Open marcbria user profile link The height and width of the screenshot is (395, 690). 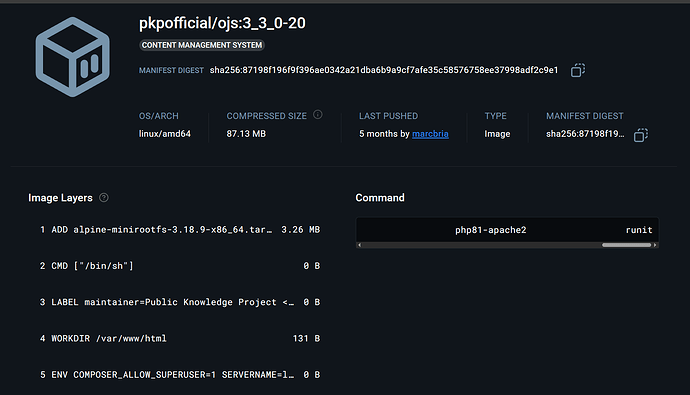[x=430, y=134]
